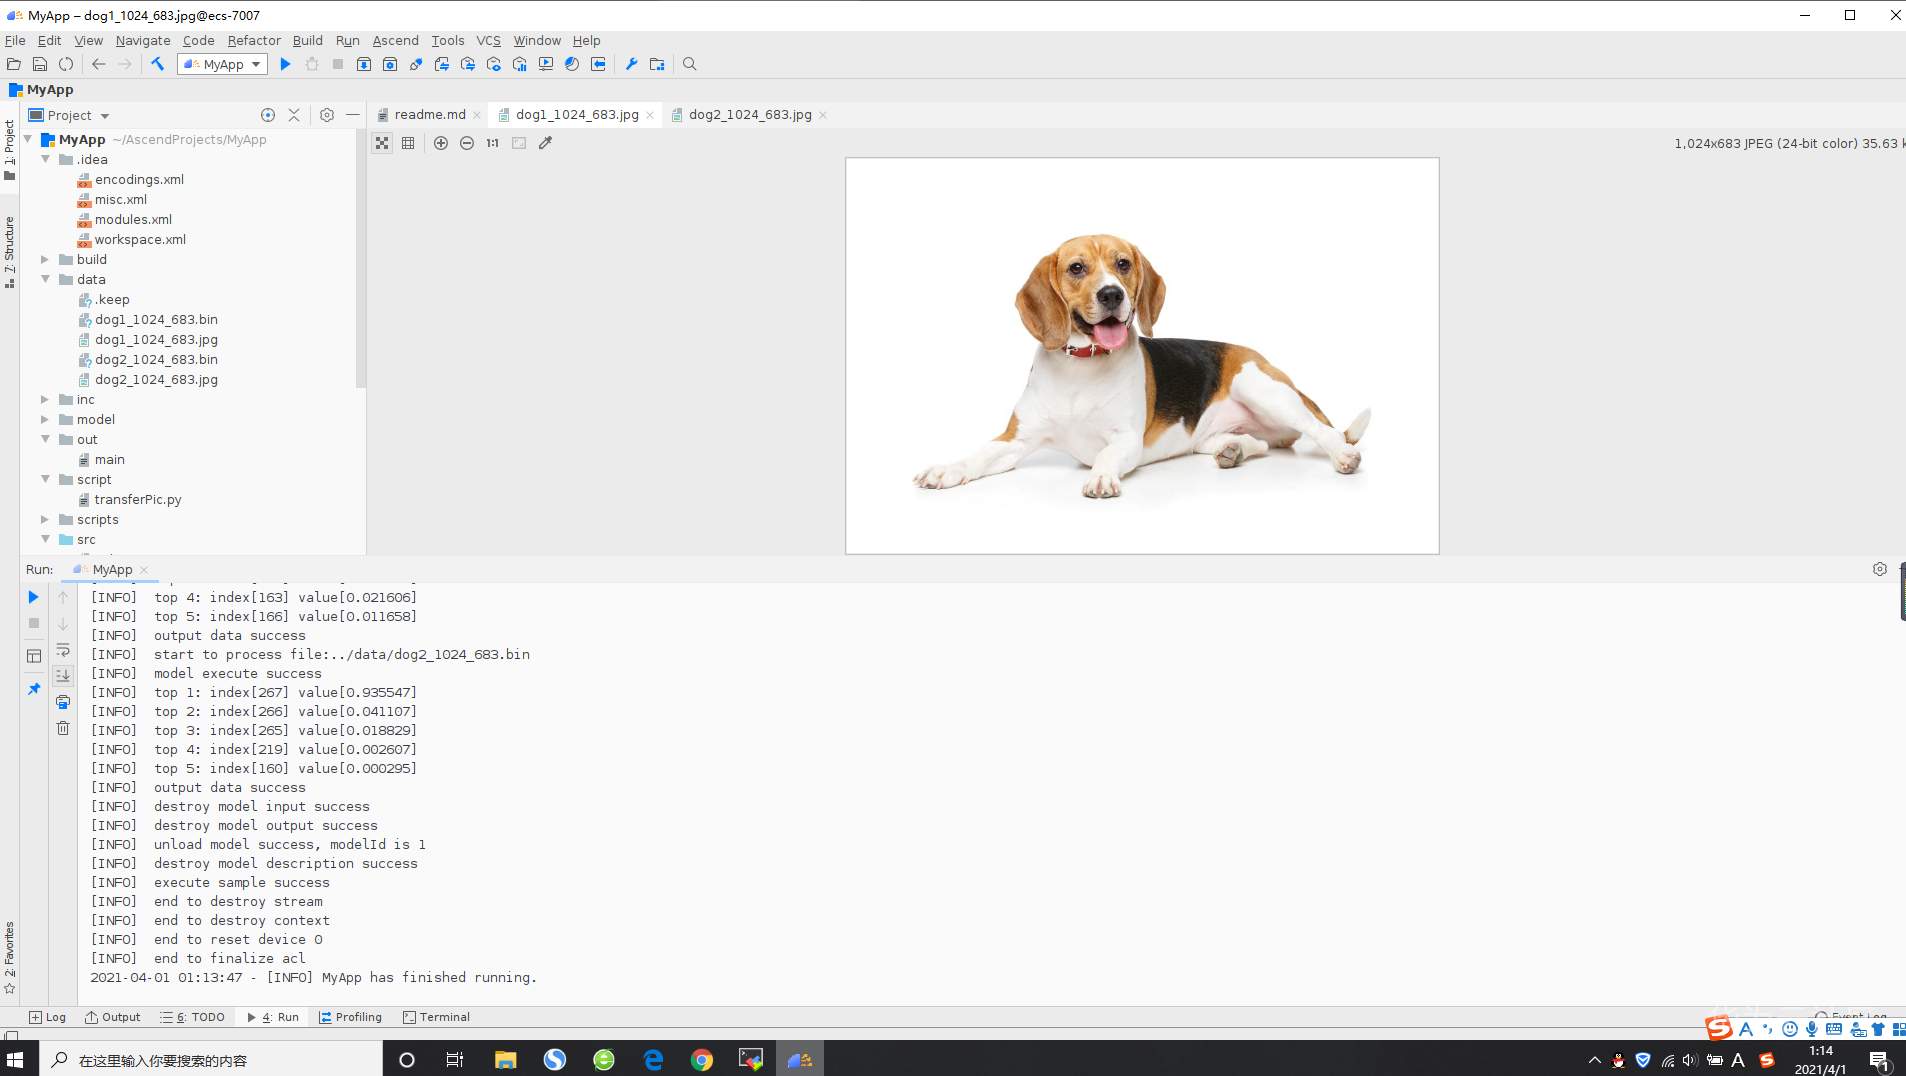Select the image color picker pipette tool

click(546, 143)
